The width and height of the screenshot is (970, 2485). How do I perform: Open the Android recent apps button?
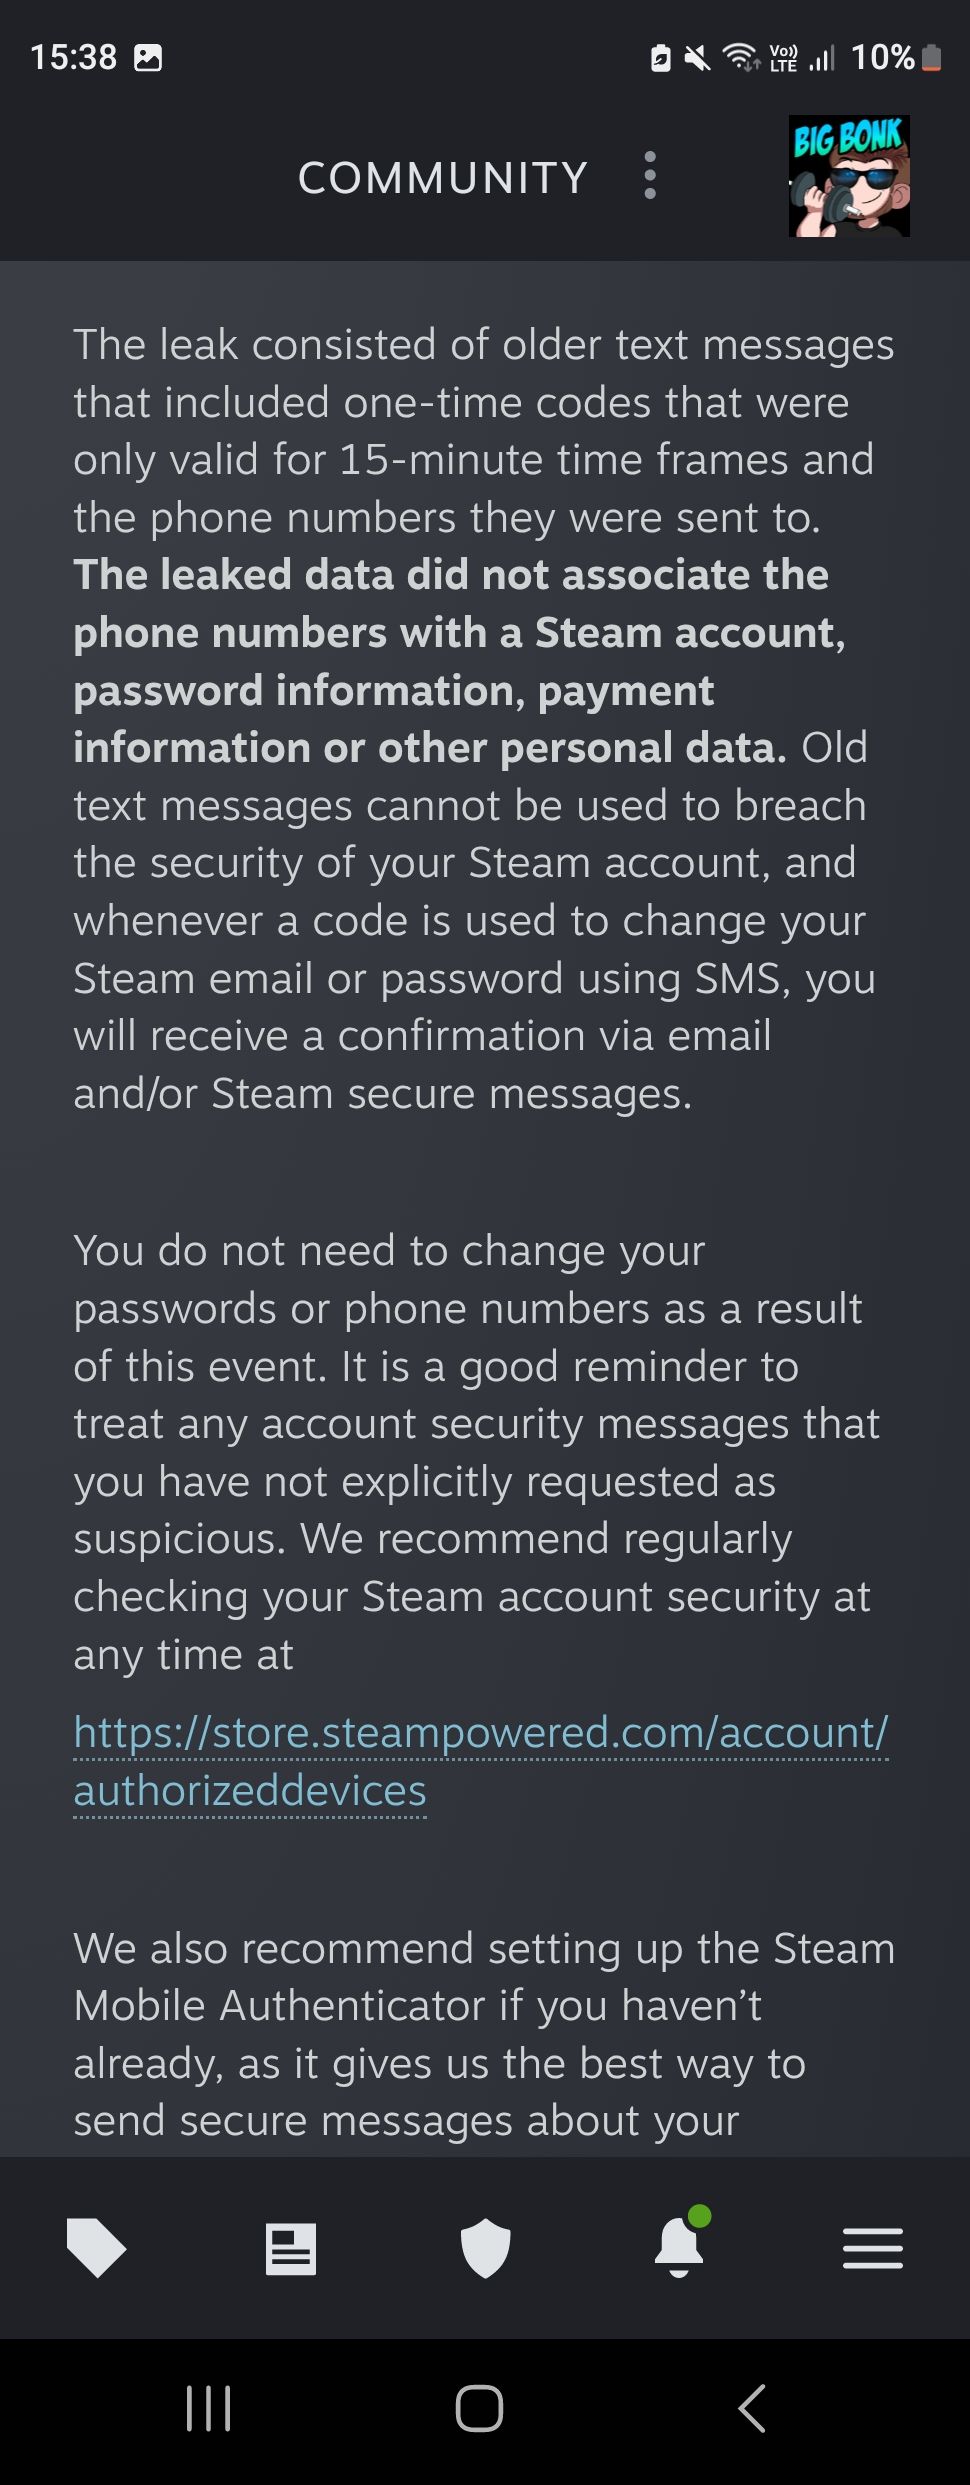click(208, 2408)
